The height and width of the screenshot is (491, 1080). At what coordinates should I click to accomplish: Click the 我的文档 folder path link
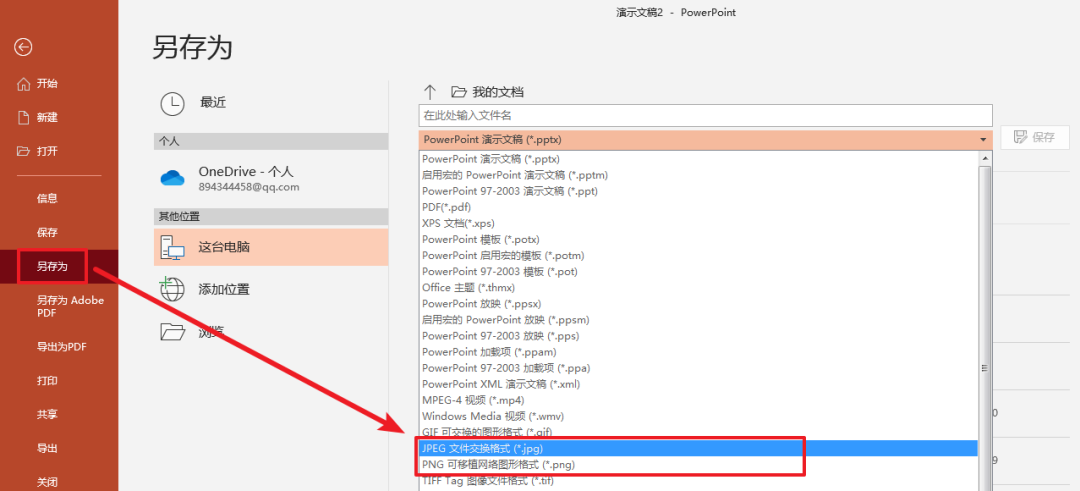(498, 92)
